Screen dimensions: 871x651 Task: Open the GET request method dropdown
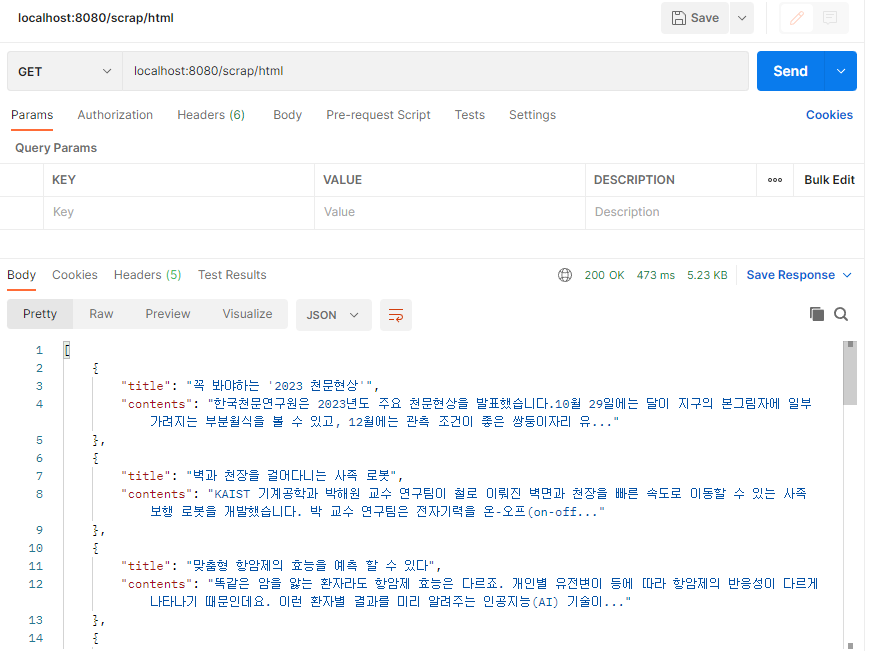click(65, 71)
